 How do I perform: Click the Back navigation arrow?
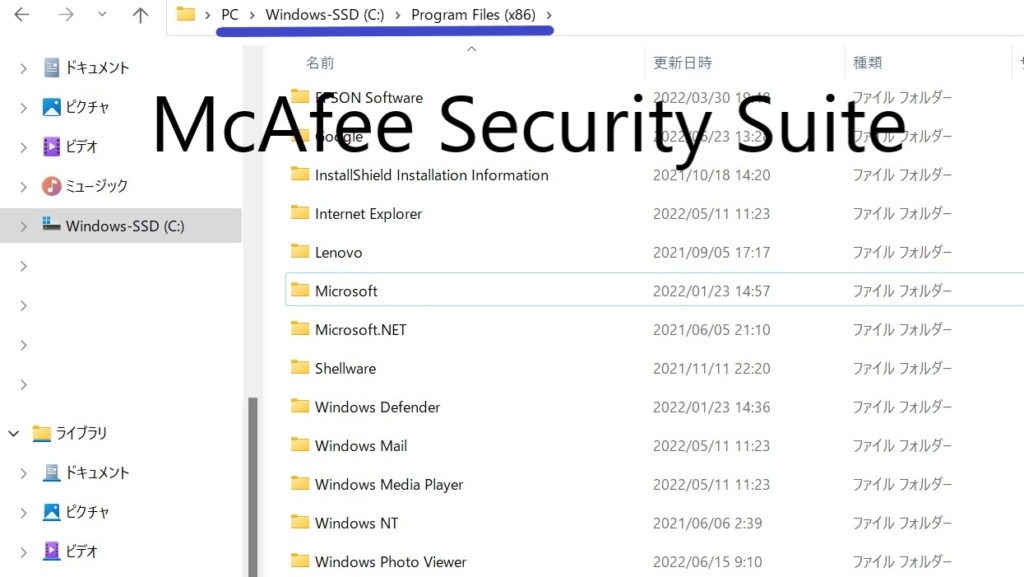[22, 14]
